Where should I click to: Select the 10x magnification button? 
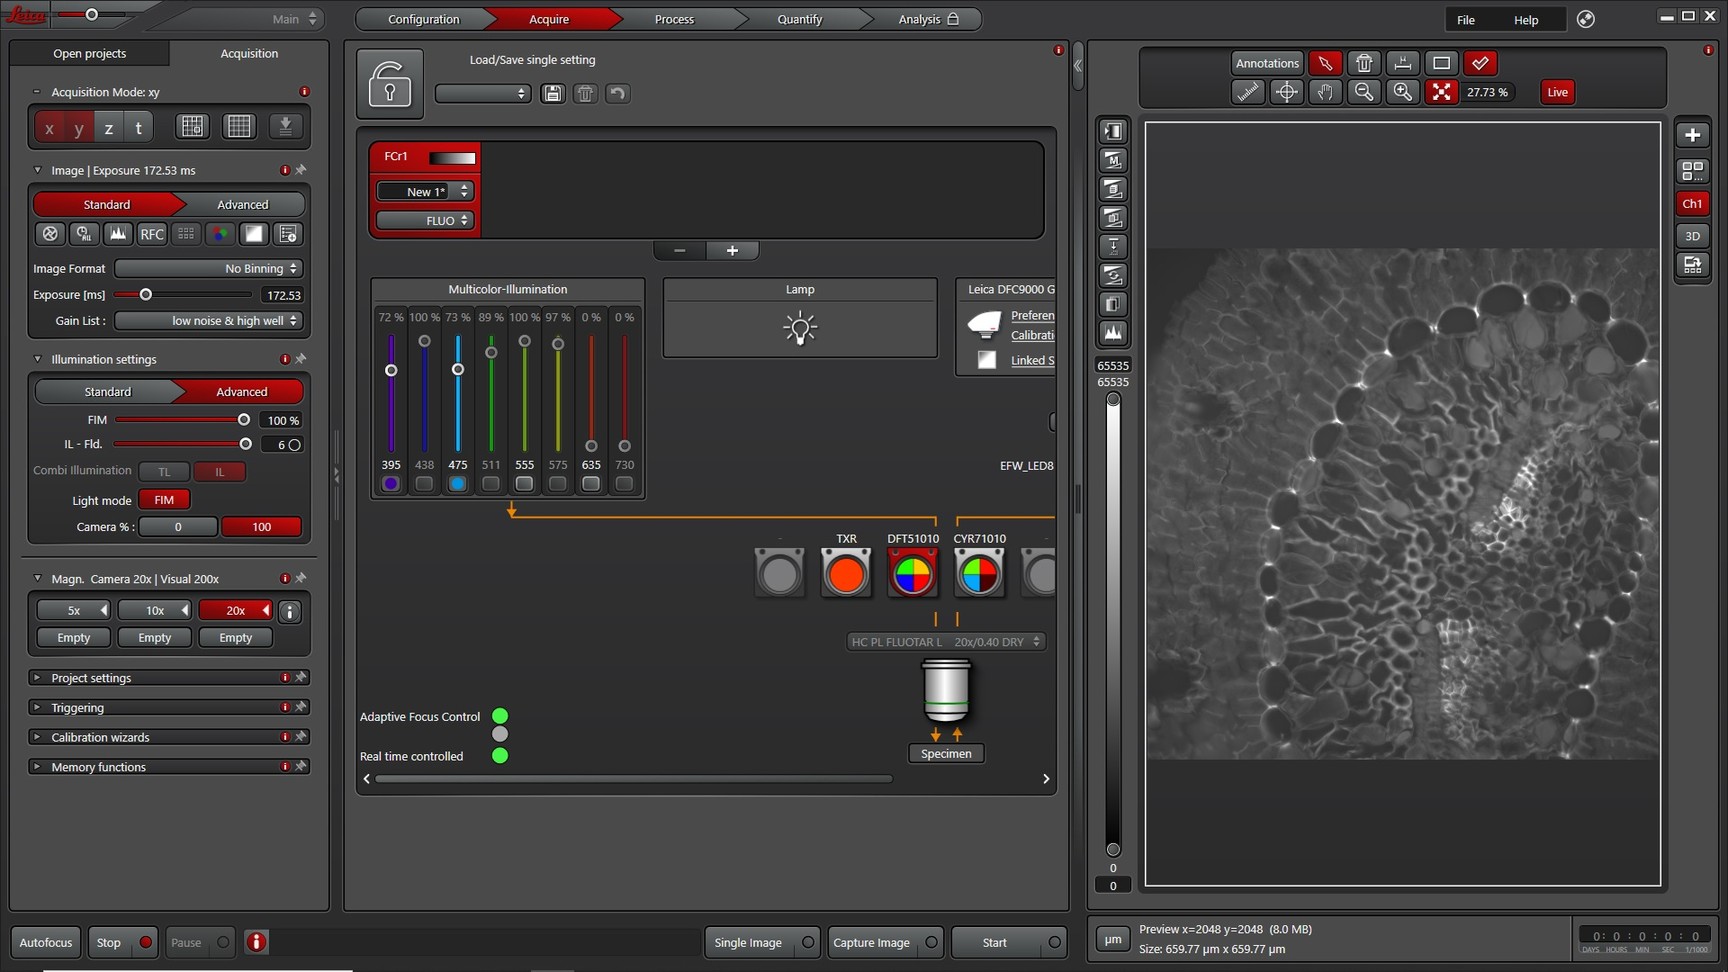click(x=154, y=610)
